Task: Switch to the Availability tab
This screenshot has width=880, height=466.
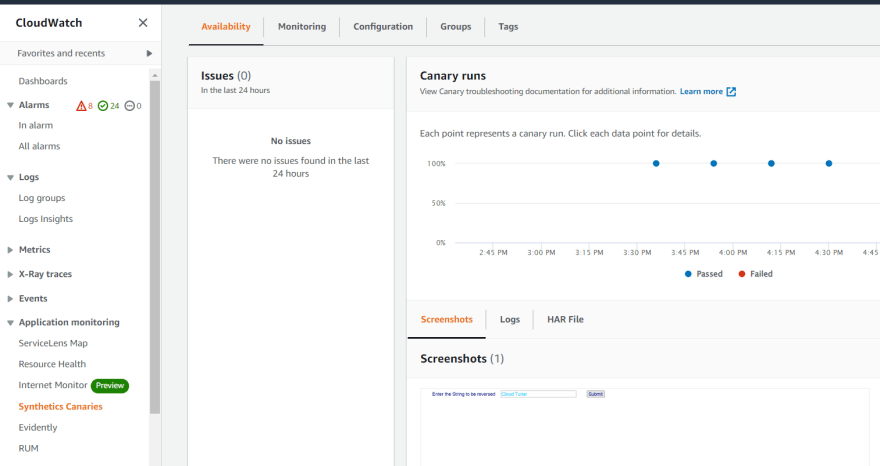Action: [226, 26]
